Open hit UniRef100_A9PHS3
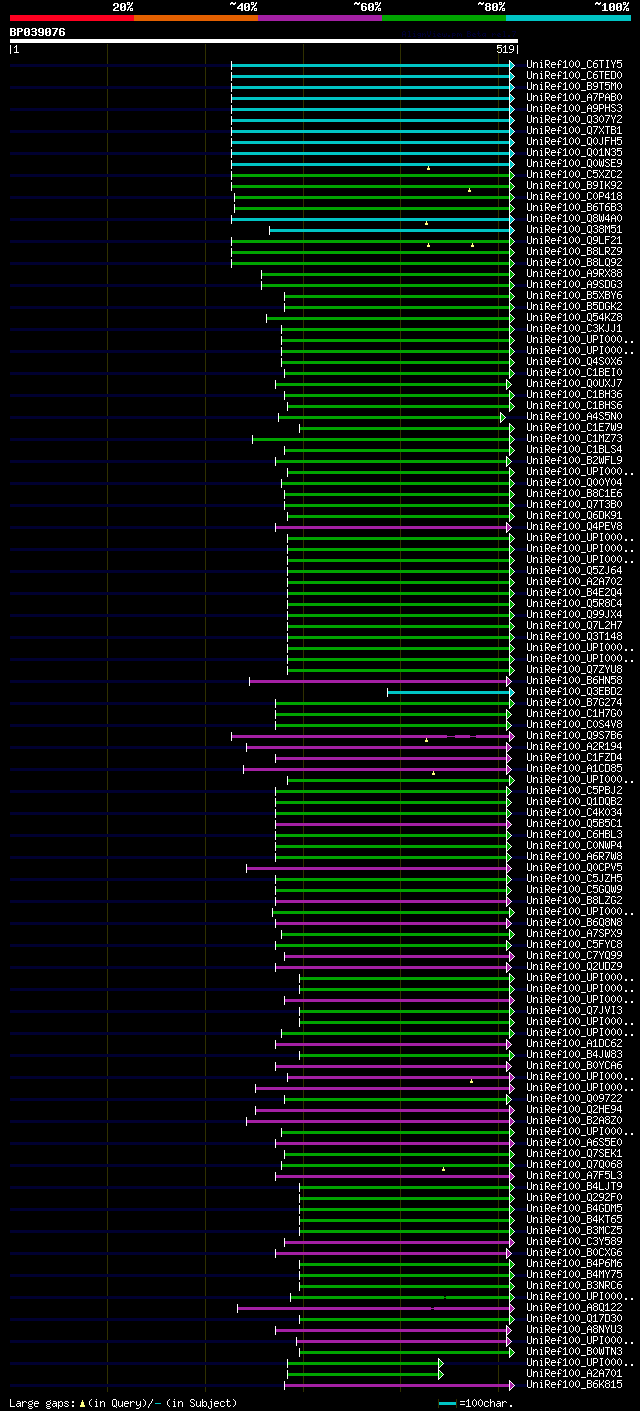This screenshot has height=1411, width=640. 575,108
